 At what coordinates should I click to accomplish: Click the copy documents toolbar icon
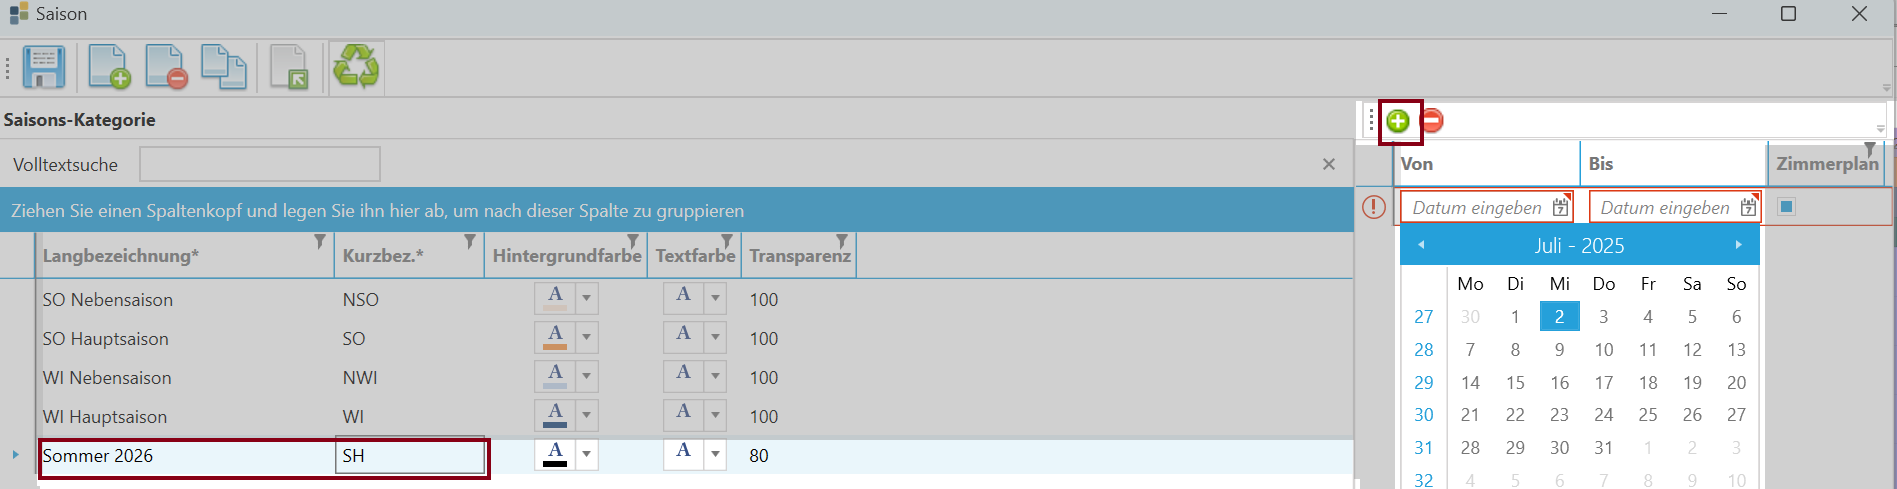(224, 68)
